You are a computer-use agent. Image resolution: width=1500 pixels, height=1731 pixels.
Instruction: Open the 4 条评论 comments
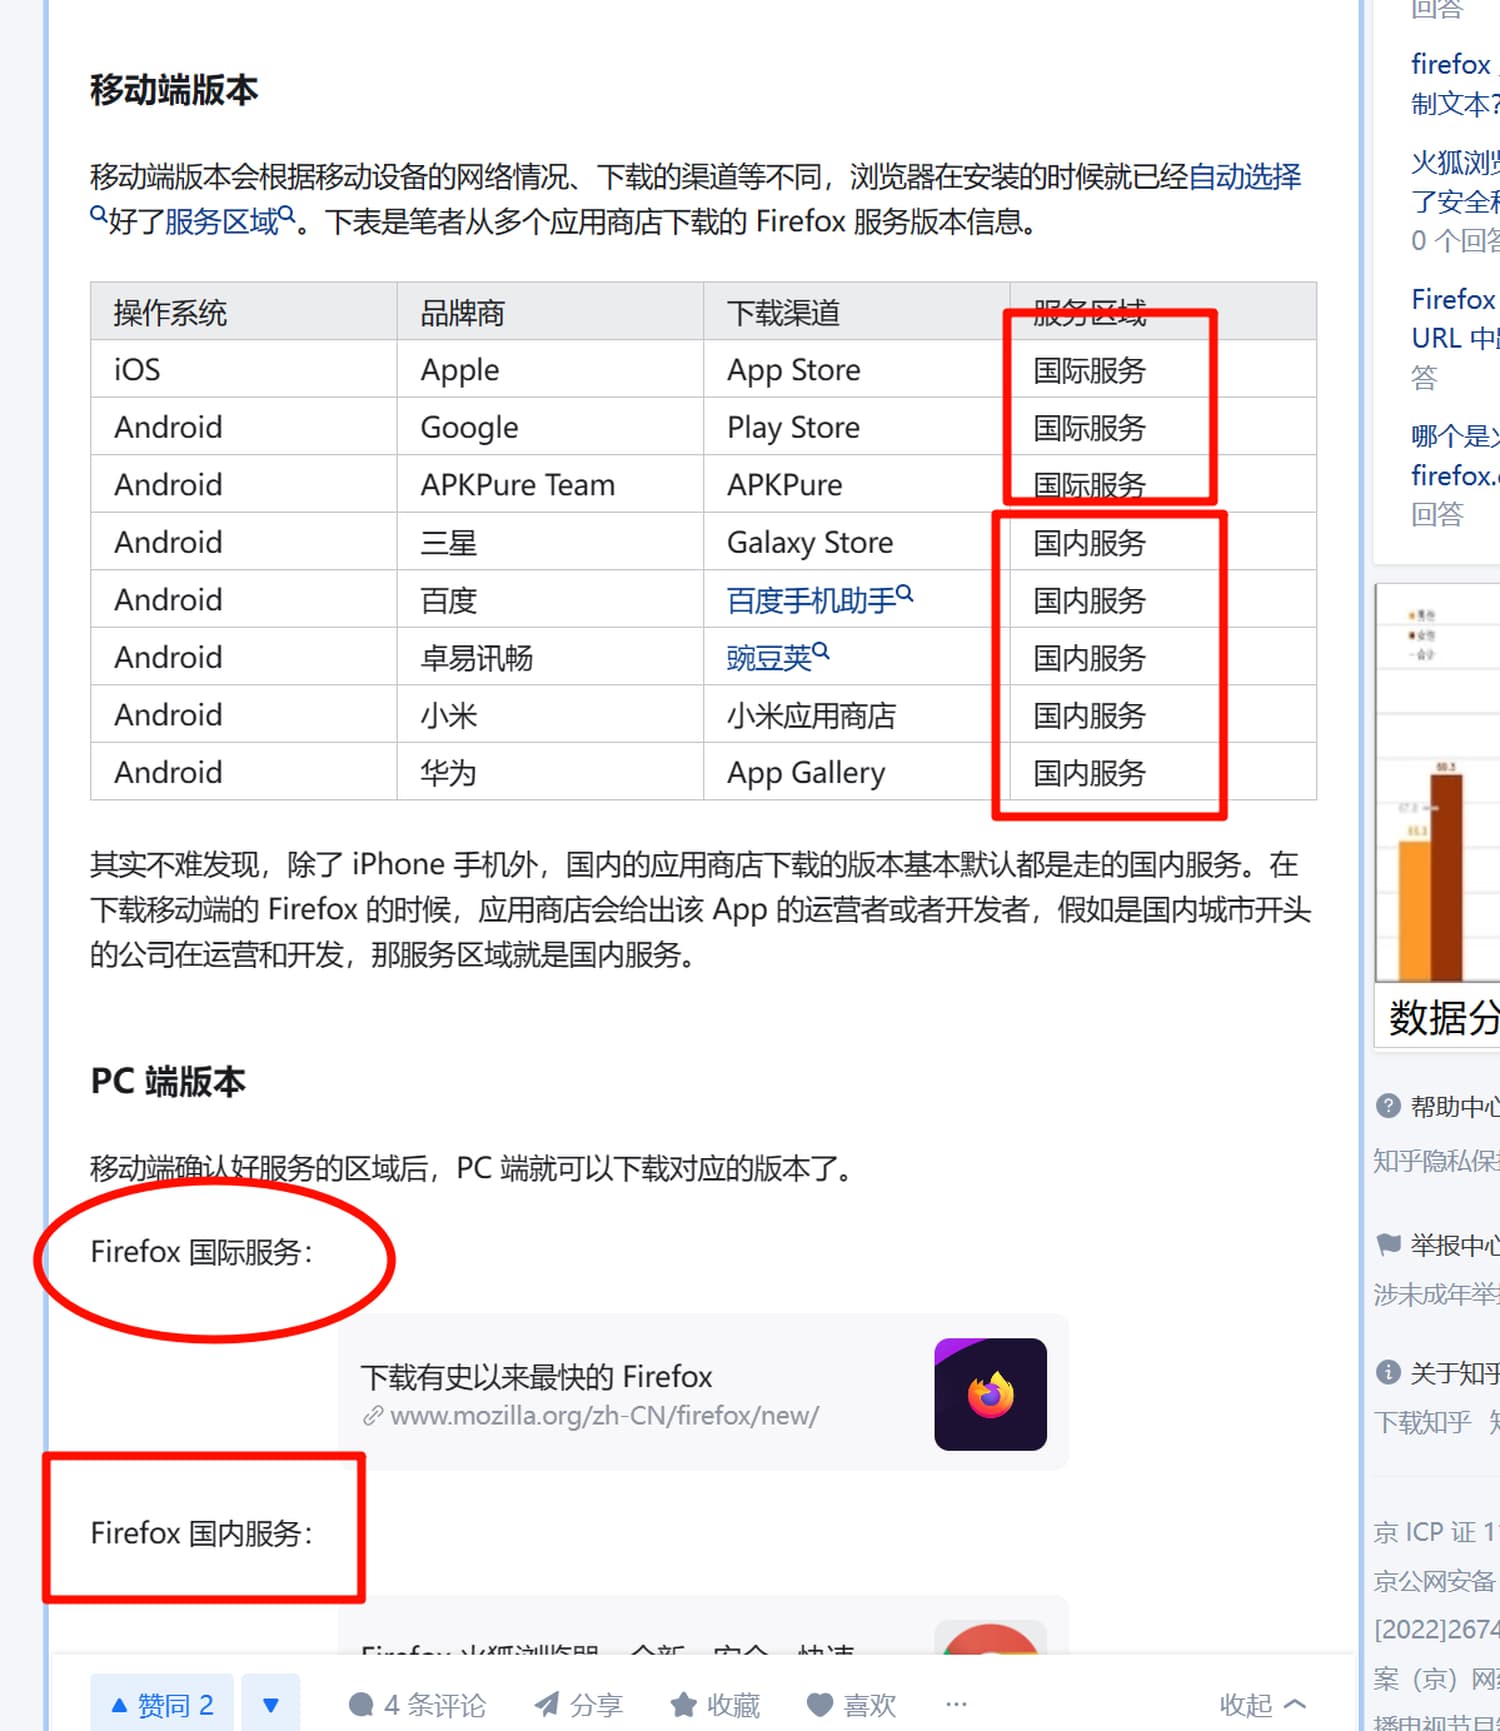pyautogui.click(x=417, y=1704)
